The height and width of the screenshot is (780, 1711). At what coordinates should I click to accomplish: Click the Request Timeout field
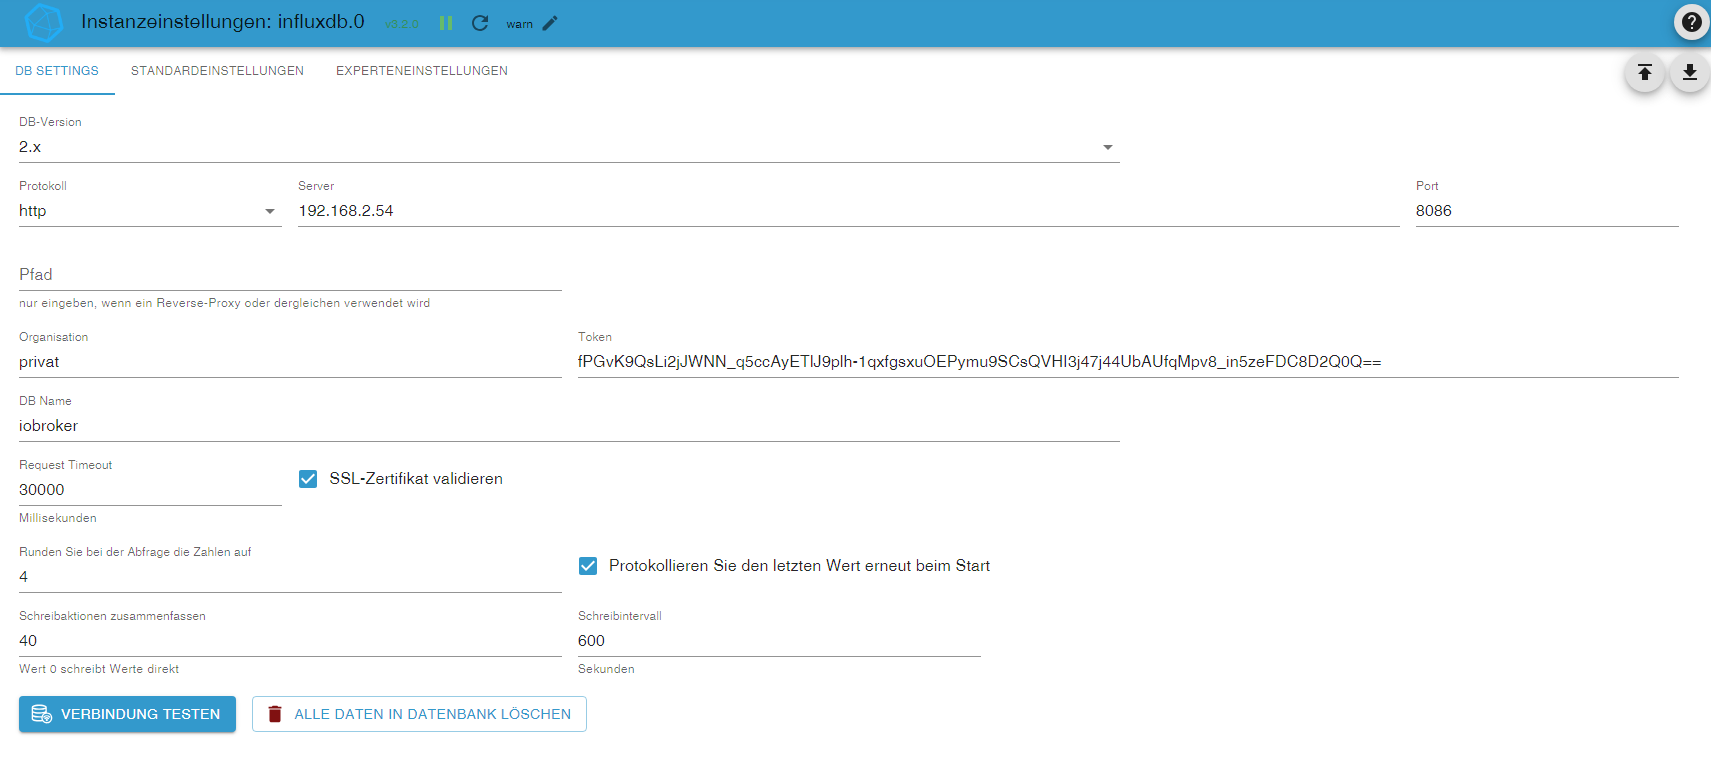tap(150, 490)
